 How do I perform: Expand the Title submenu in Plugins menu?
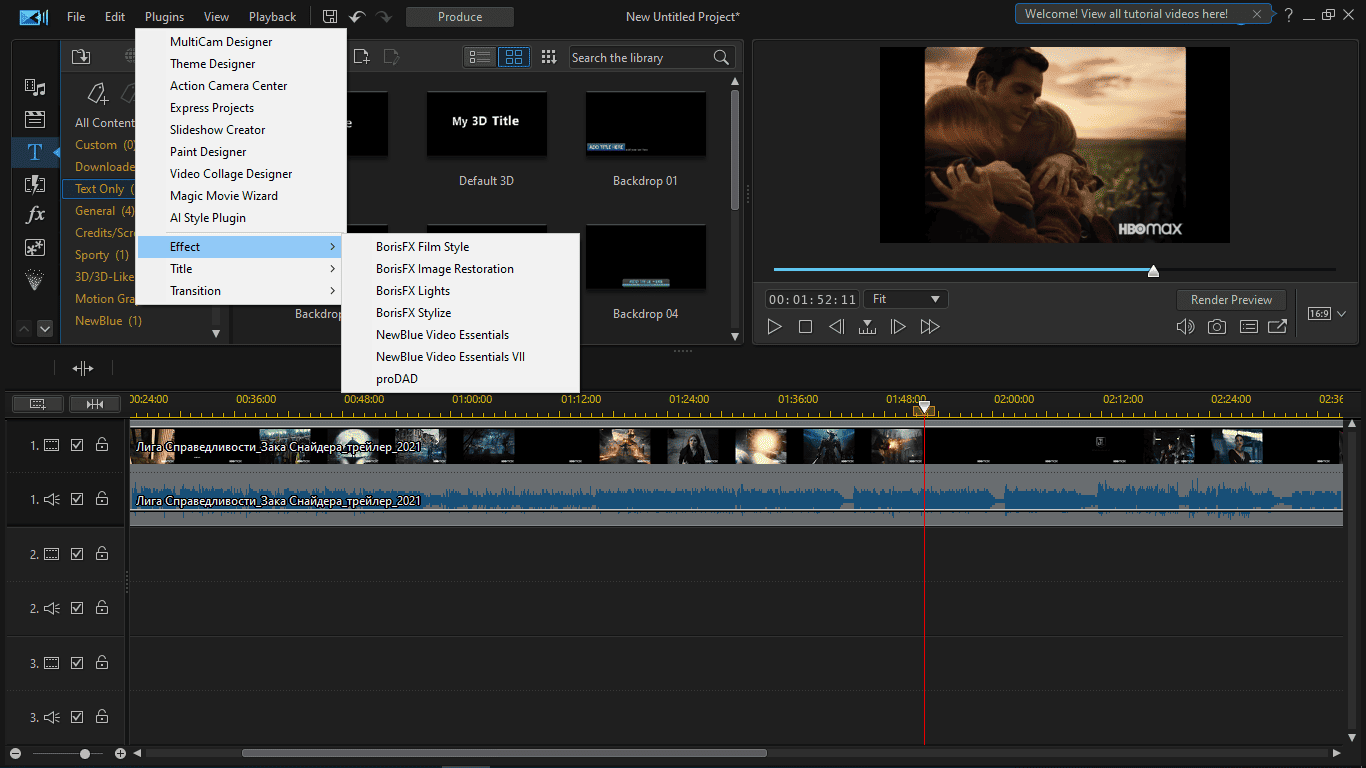tap(241, 269)
